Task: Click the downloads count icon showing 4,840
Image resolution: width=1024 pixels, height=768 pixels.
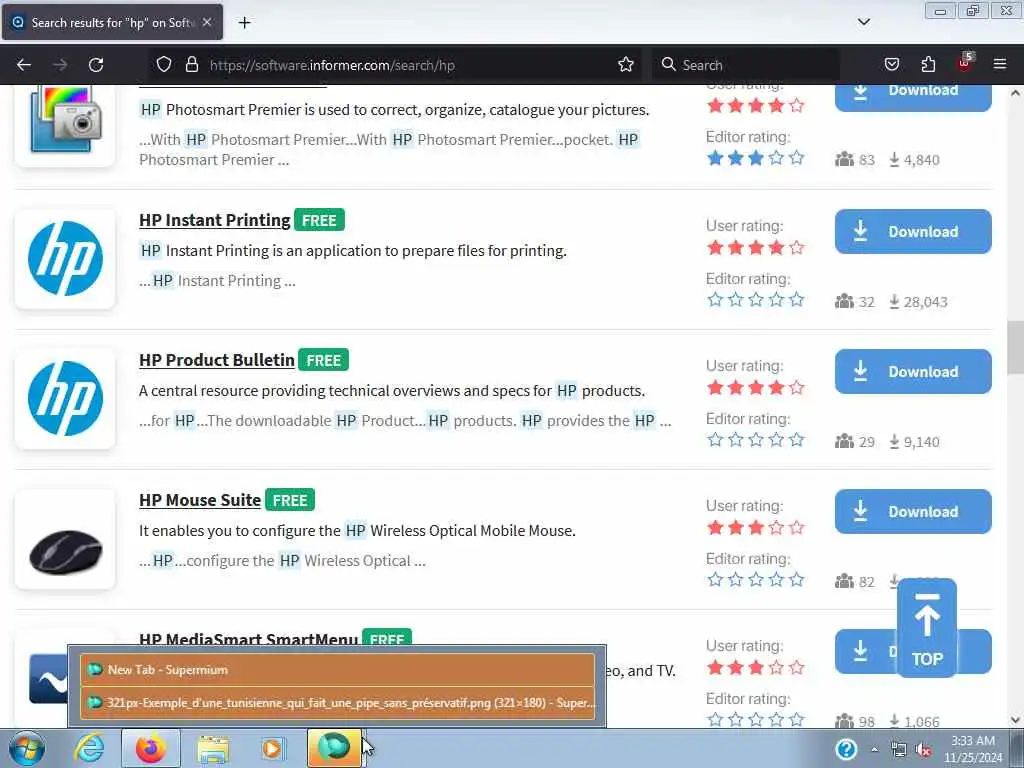Action: click(x=894, y=159)
